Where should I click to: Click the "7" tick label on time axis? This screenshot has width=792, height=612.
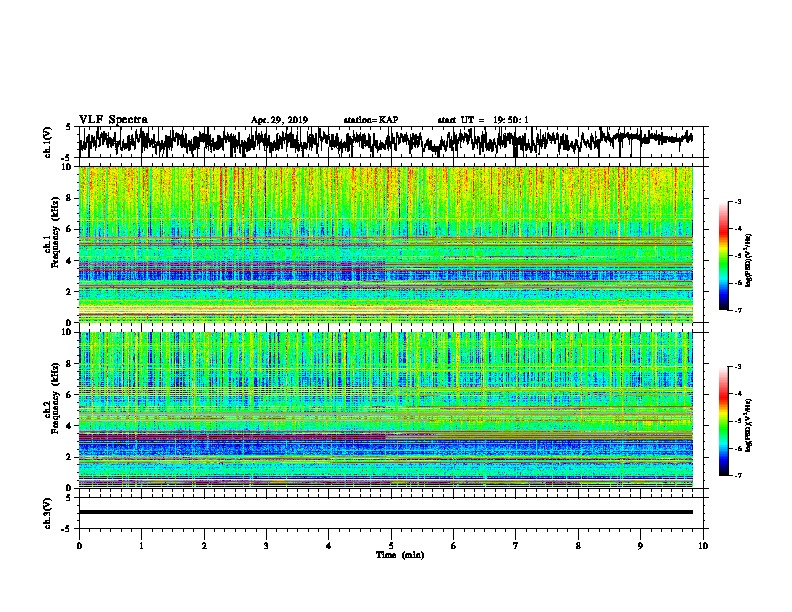516,545
